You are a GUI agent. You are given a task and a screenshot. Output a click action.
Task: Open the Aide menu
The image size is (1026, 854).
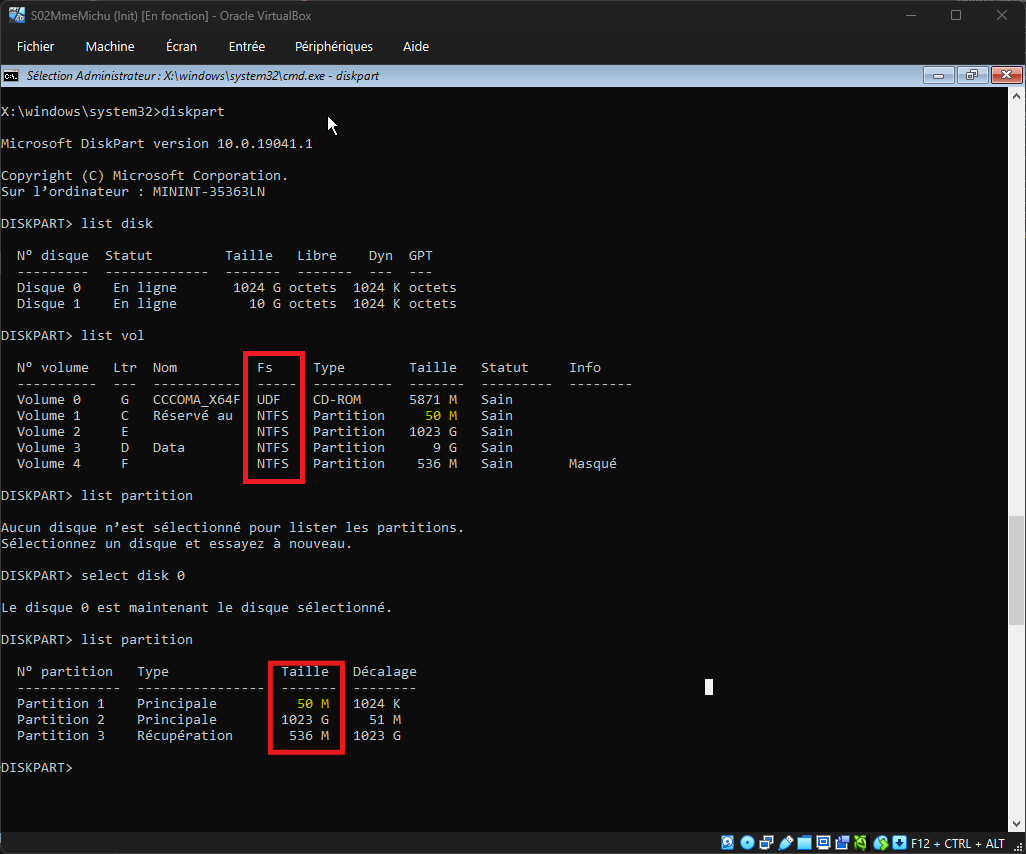click(416, 47)
